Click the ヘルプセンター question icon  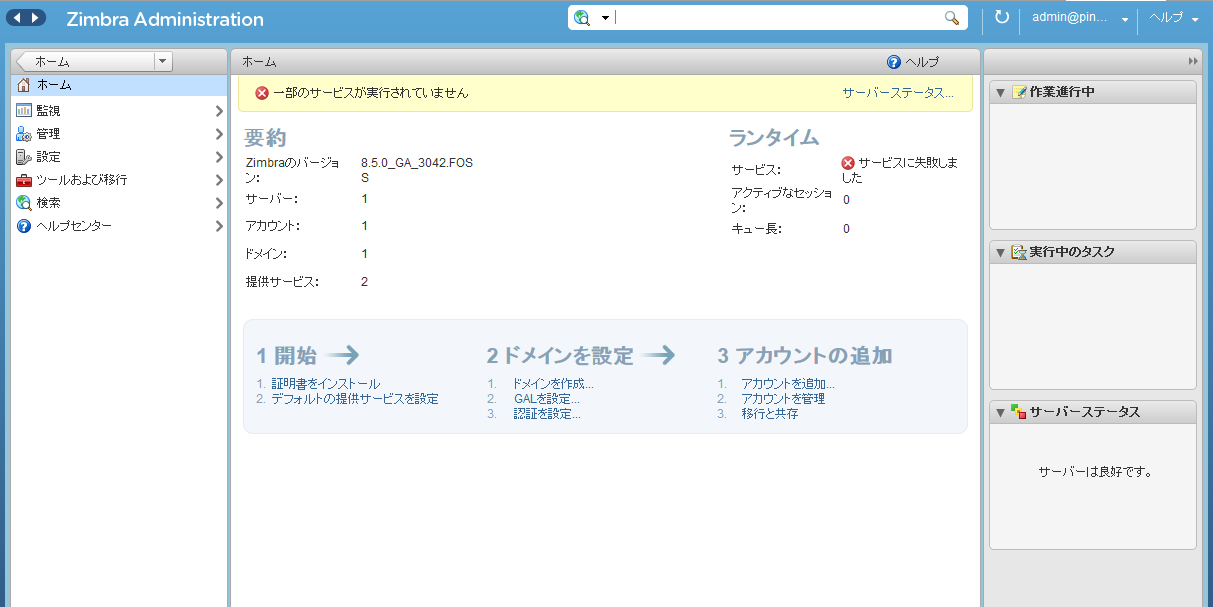click(x=24, y=226)
